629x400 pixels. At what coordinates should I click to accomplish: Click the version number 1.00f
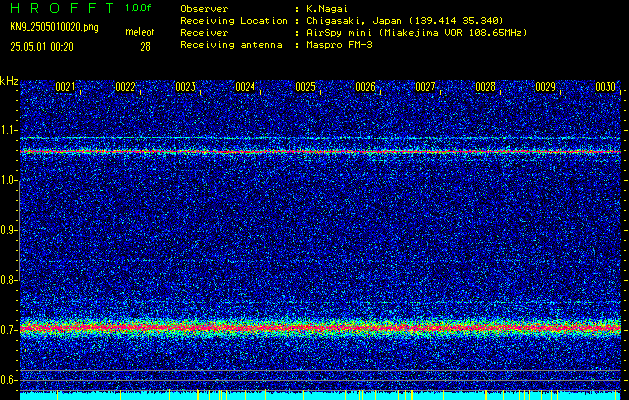(x=138, y=8)
